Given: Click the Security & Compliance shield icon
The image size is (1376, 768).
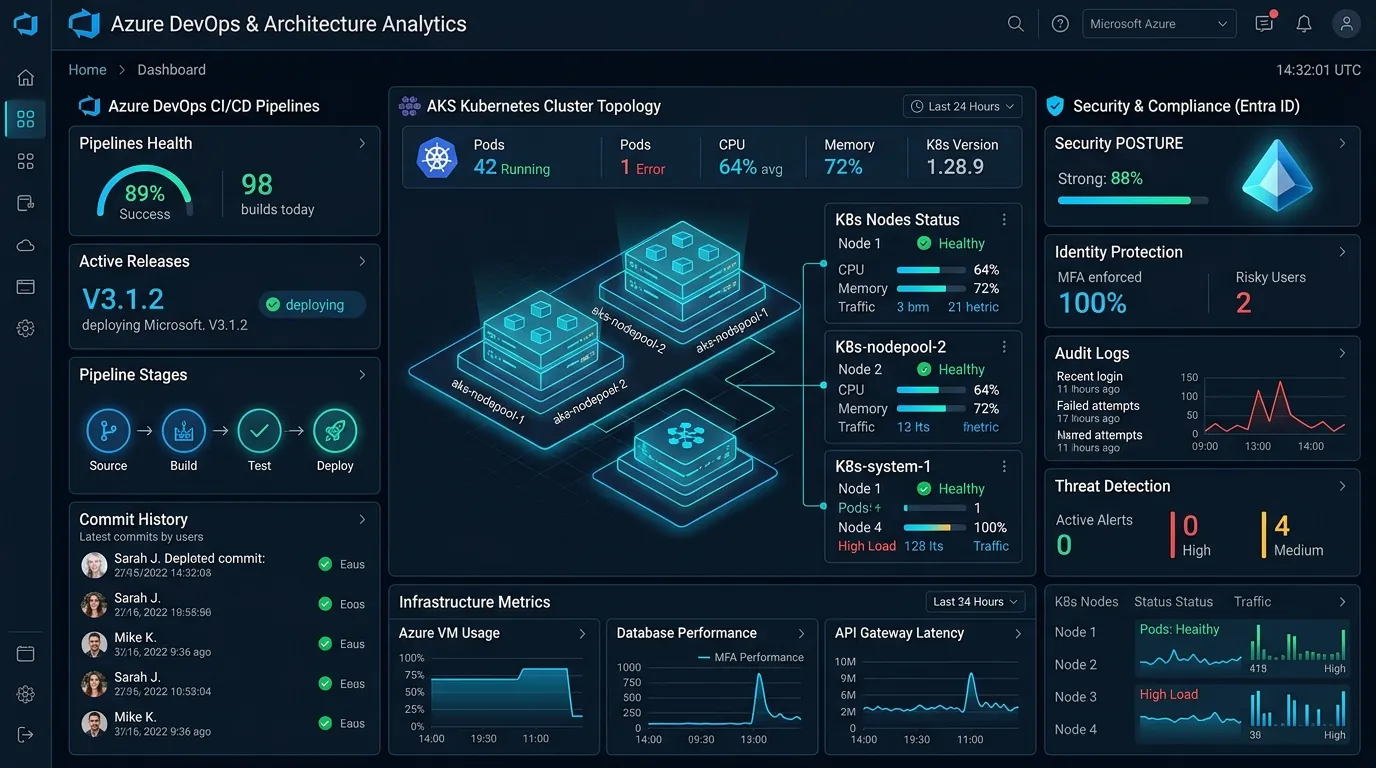Looking at the screenshot, I should 1055,106.
